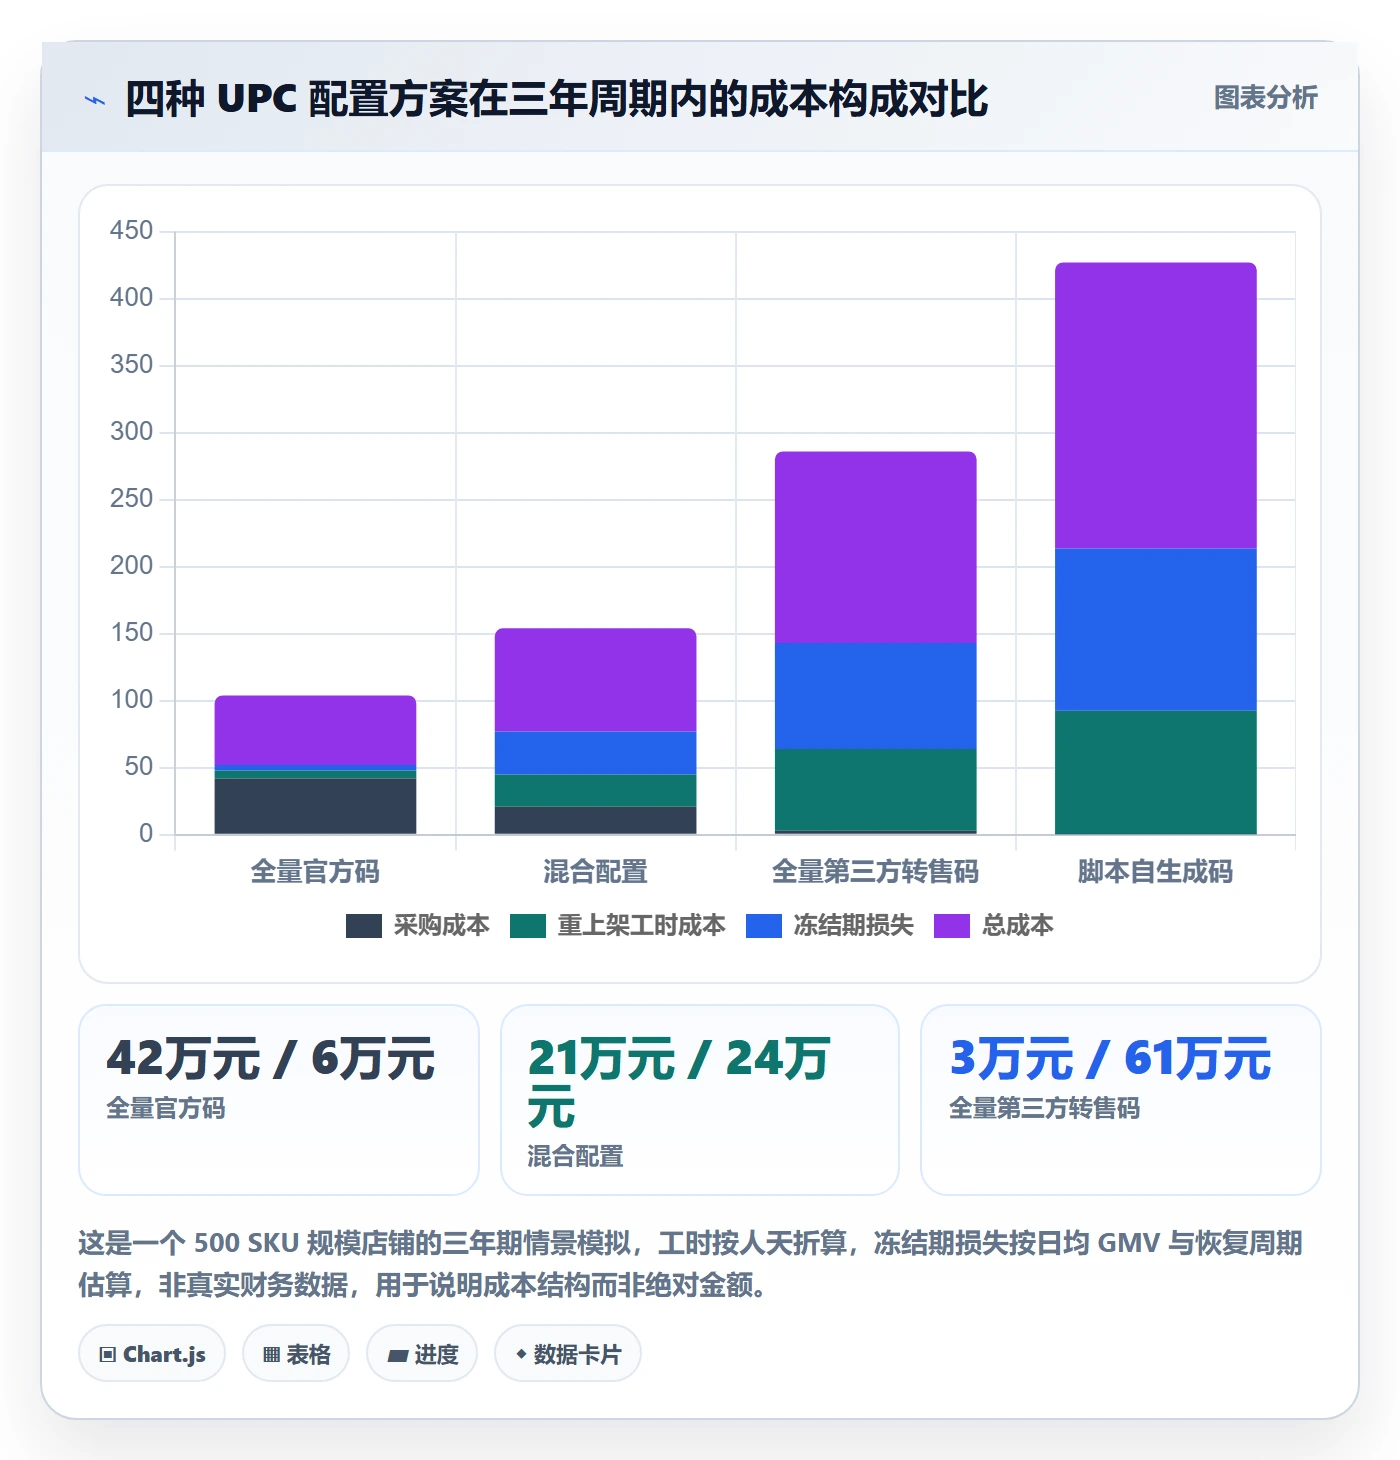
Task: Toggle the 总成本 legend item
Action: (x=994, y=926)
